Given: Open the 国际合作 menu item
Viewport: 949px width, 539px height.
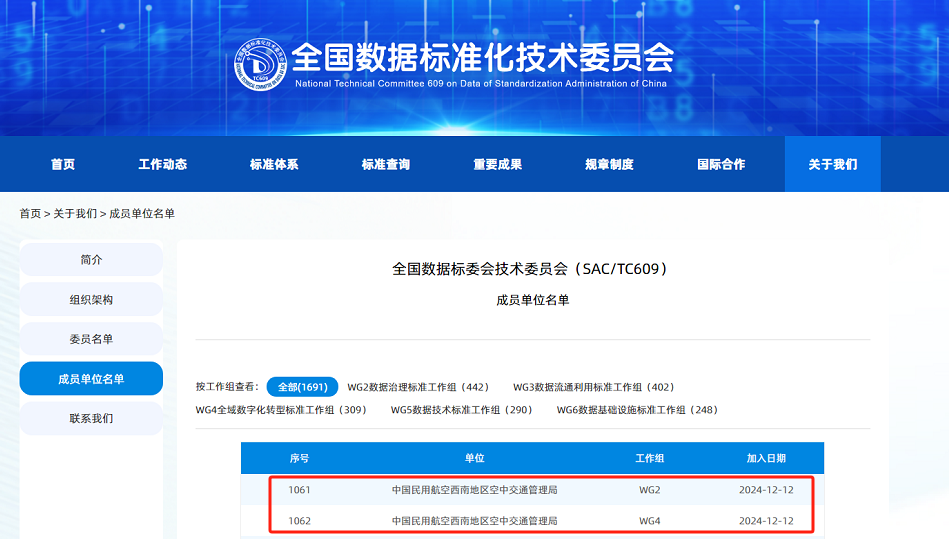Looking at the screenshot, I should [x=721, y=164].
